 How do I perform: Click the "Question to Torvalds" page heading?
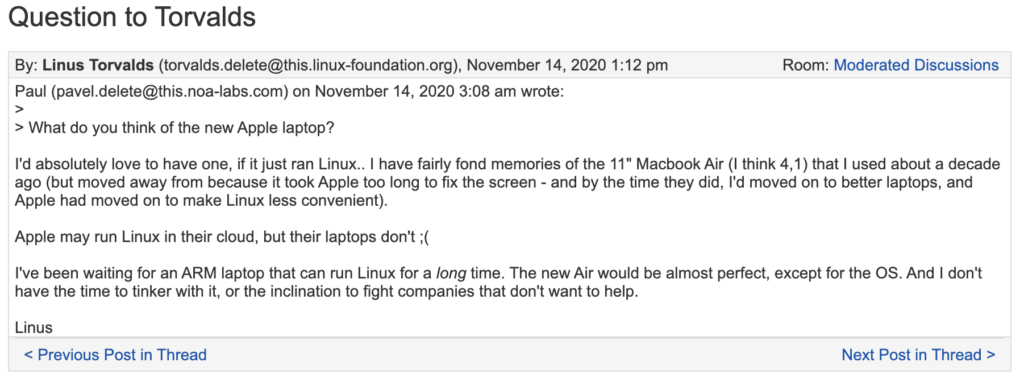(x=132, y=18)
